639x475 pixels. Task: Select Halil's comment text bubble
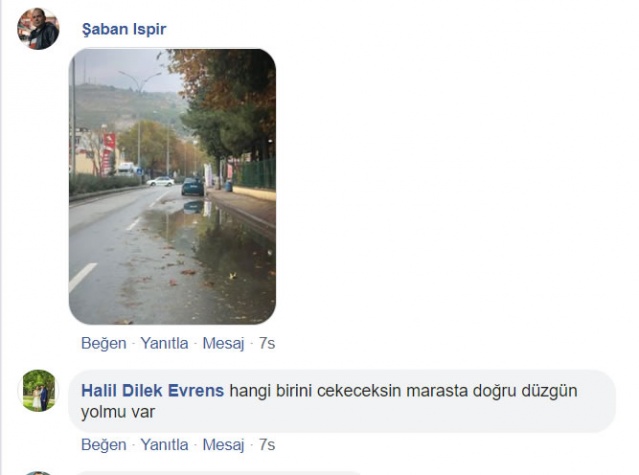pos(342,401)
